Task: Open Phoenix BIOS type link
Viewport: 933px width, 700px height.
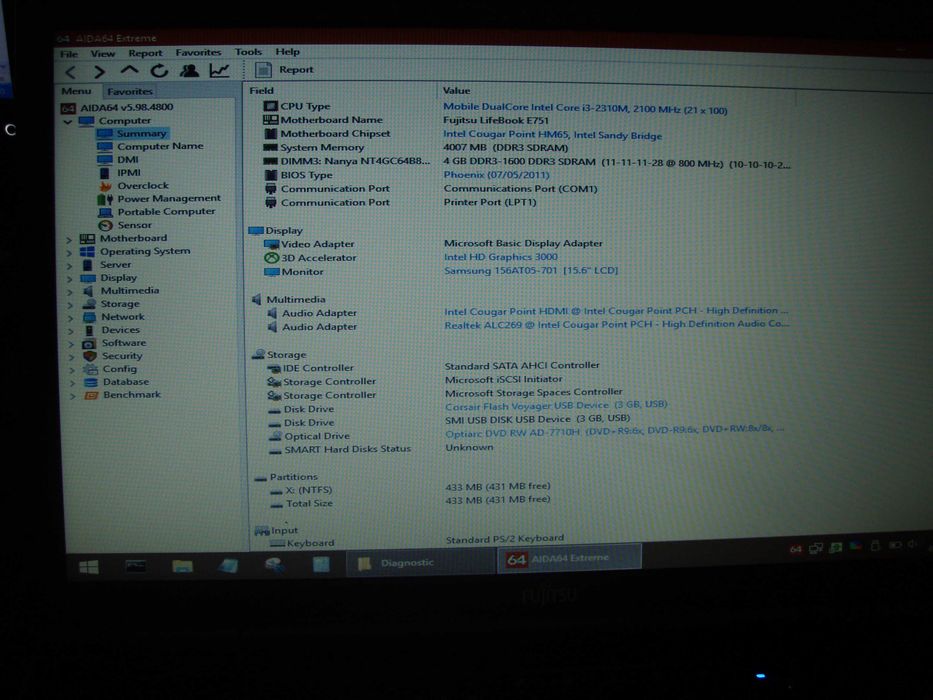Action: point(496,175)
